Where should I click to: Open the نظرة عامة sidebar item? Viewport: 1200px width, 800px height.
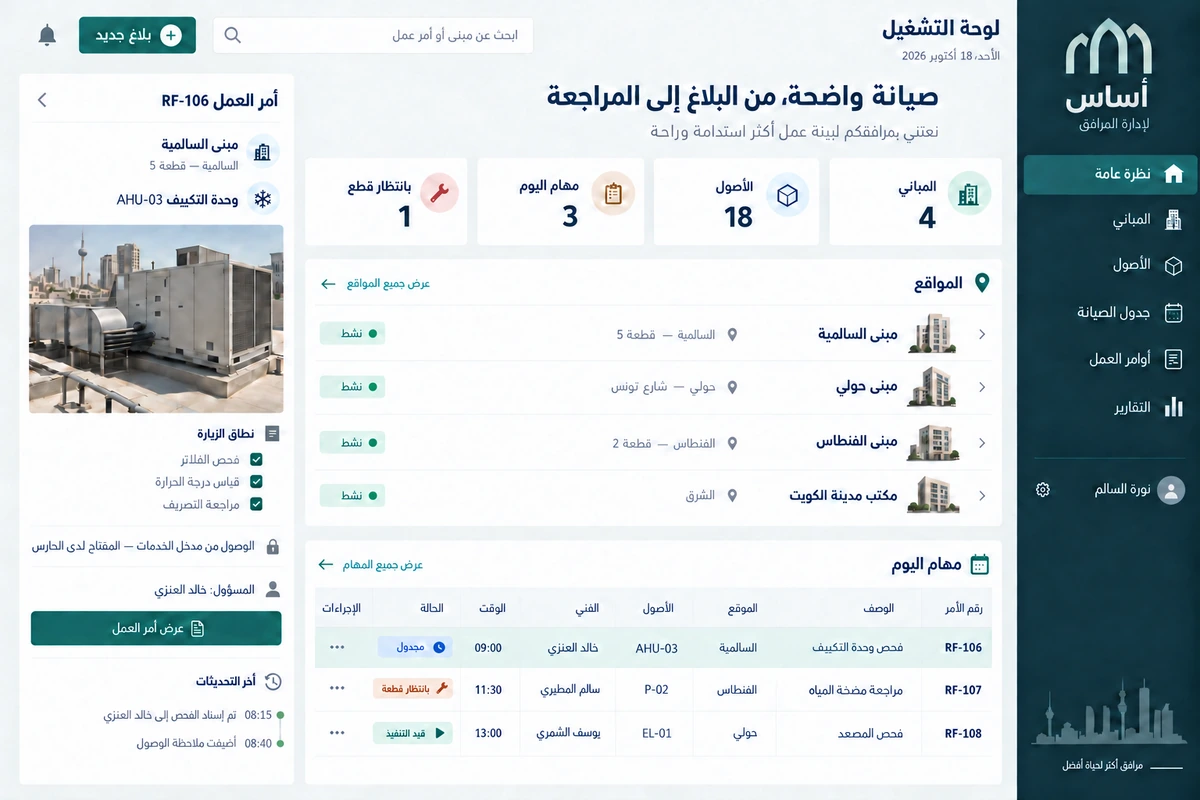click(1108, 174)
